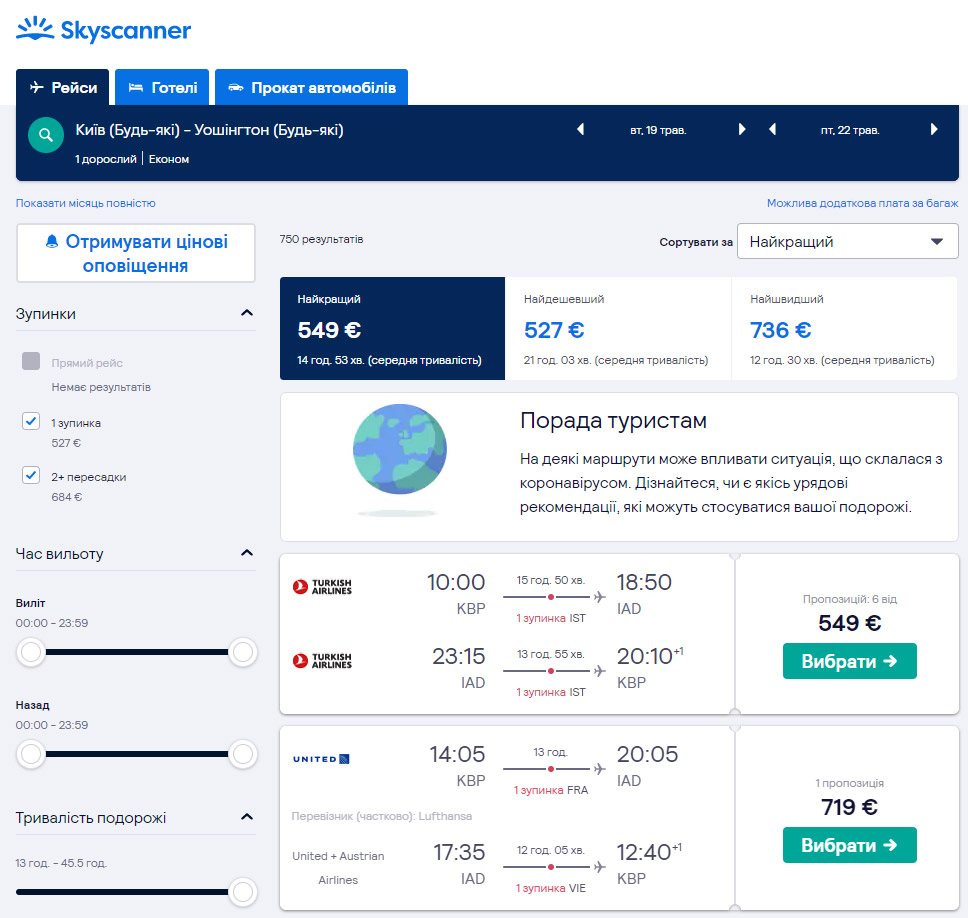The width and height of the screenshot is (968, 918).
Task: Open the Сортувати за dropdown
Action: click(x=847, y=241)
